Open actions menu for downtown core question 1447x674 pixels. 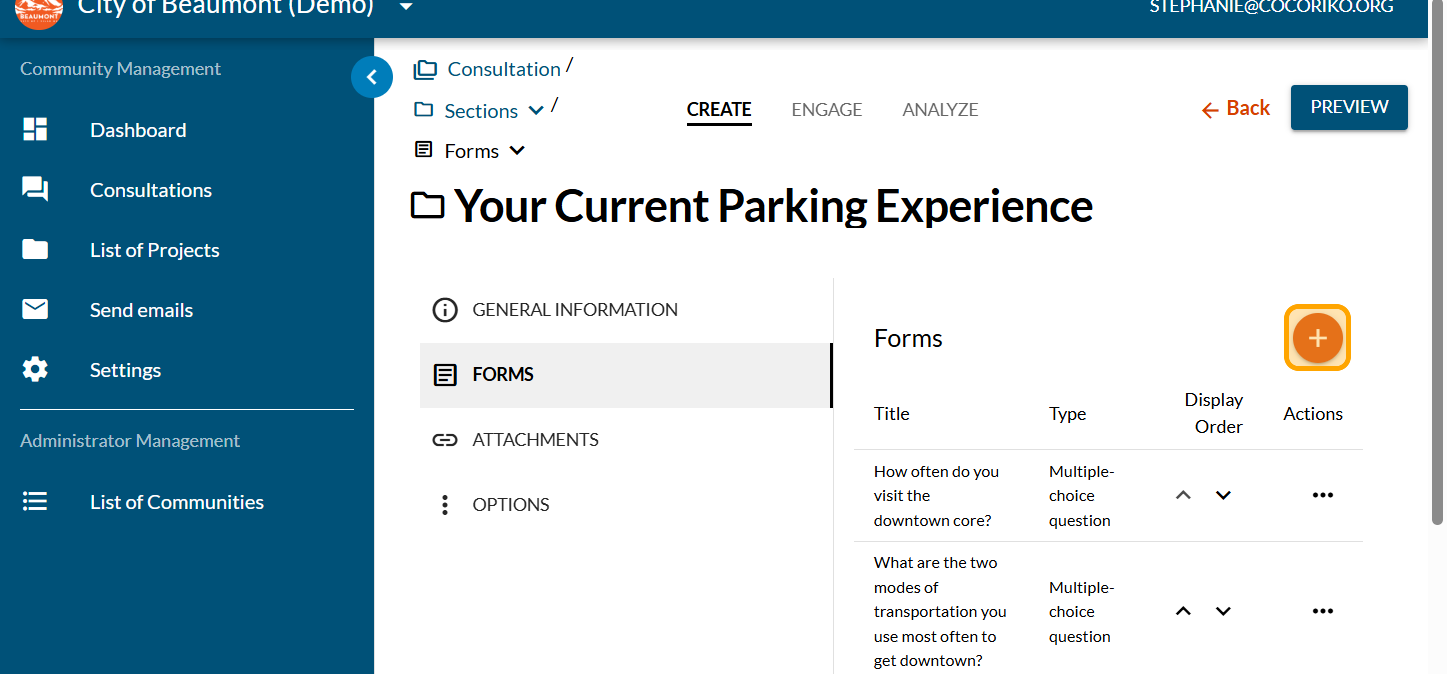coord(1322,495)
